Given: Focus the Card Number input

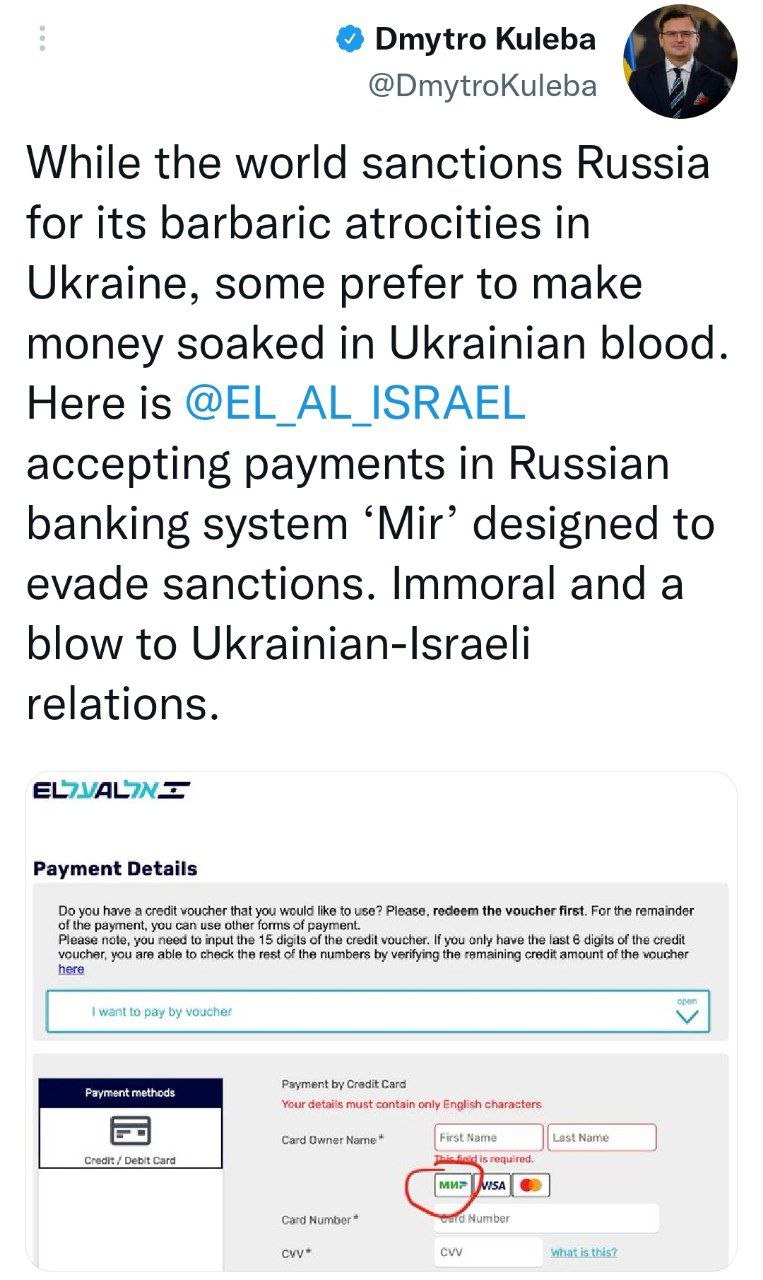Looking at the screenshot, I should tap(547, 1219).
